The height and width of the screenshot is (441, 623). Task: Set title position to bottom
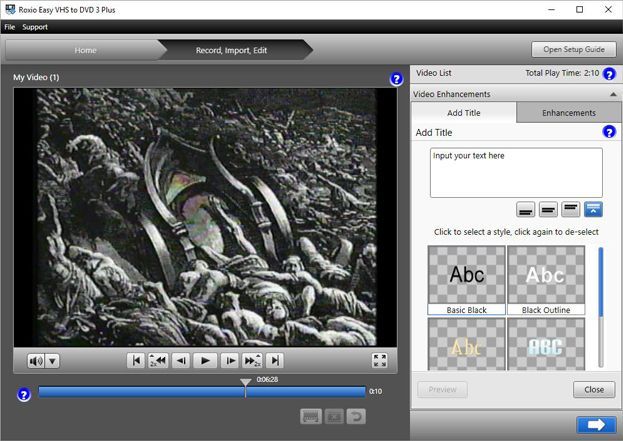click(525, 209)
